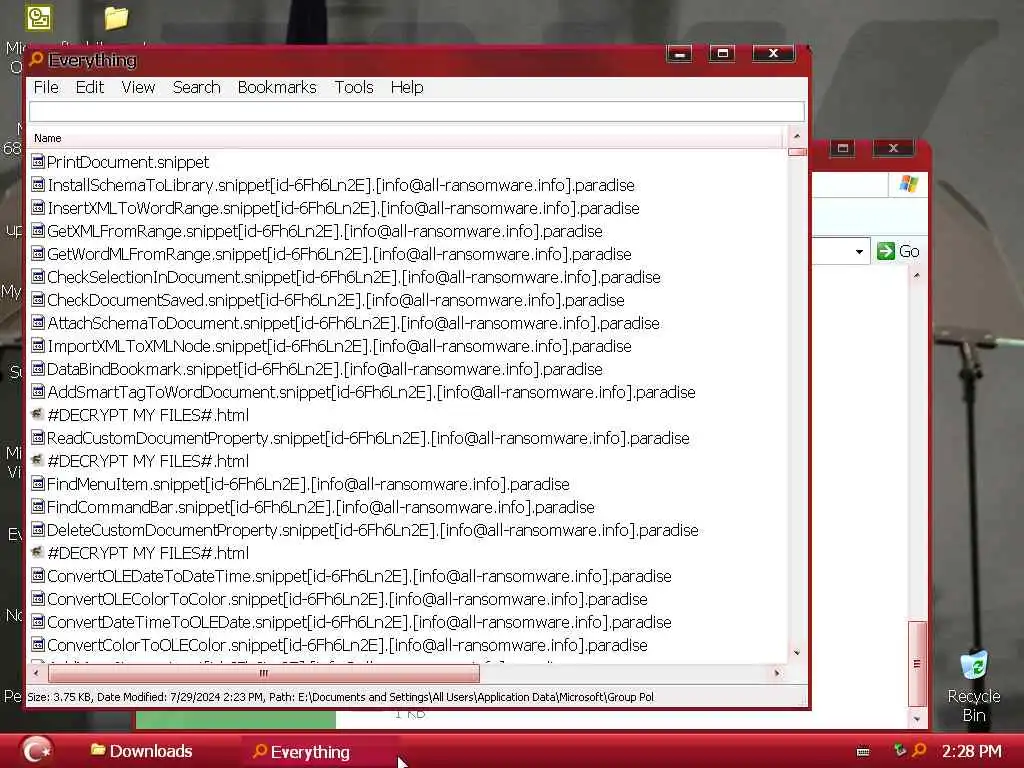Viewport: 1024px width, 768px height.
Task: Select the InstallSchemaToLibrary.snippet paradise file name
Action: pyautogui.click(x=341, y=185)
